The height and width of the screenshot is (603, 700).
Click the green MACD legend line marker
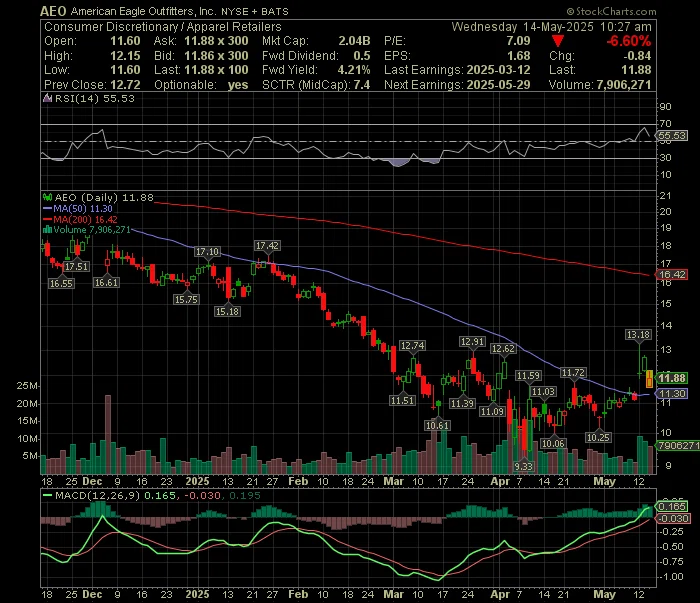[x=47, y=495]
